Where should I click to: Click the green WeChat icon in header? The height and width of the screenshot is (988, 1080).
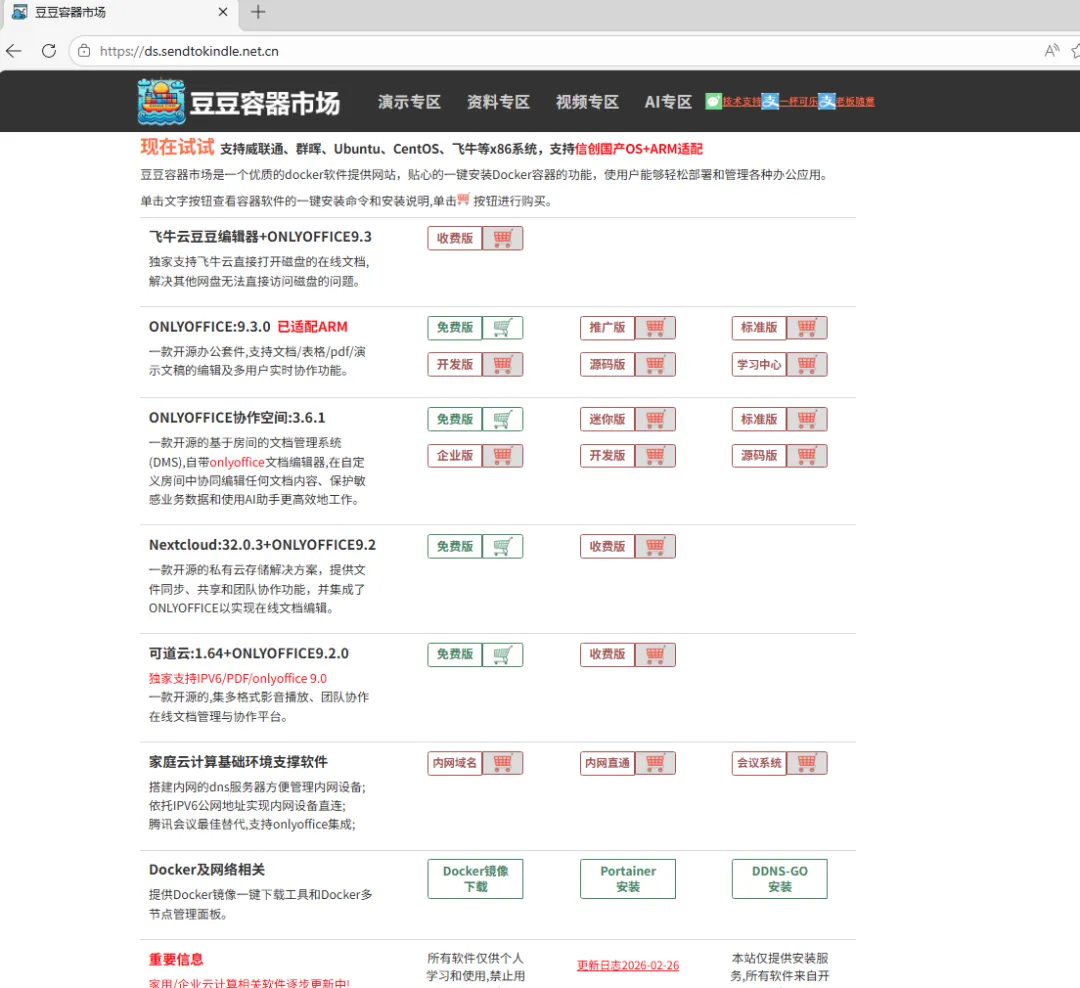714,101
